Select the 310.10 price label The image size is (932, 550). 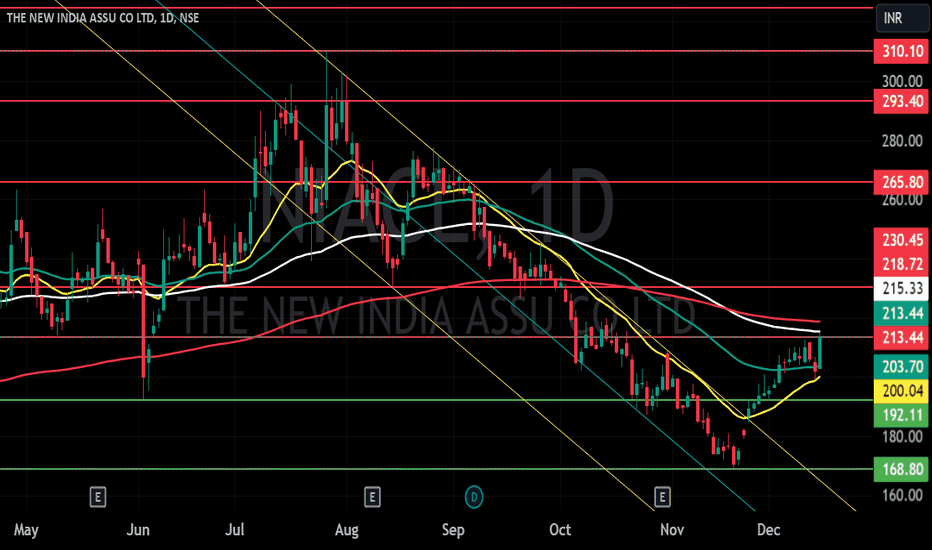tap(901, 52)
